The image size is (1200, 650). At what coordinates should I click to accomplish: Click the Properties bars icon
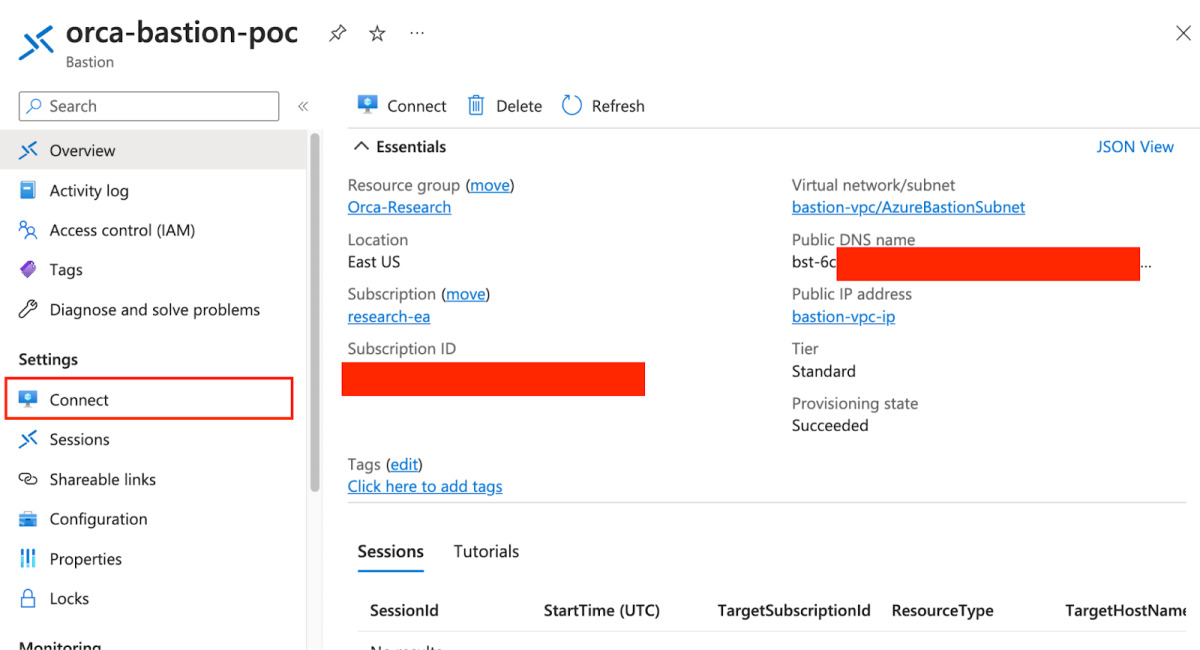pos(28,559)
